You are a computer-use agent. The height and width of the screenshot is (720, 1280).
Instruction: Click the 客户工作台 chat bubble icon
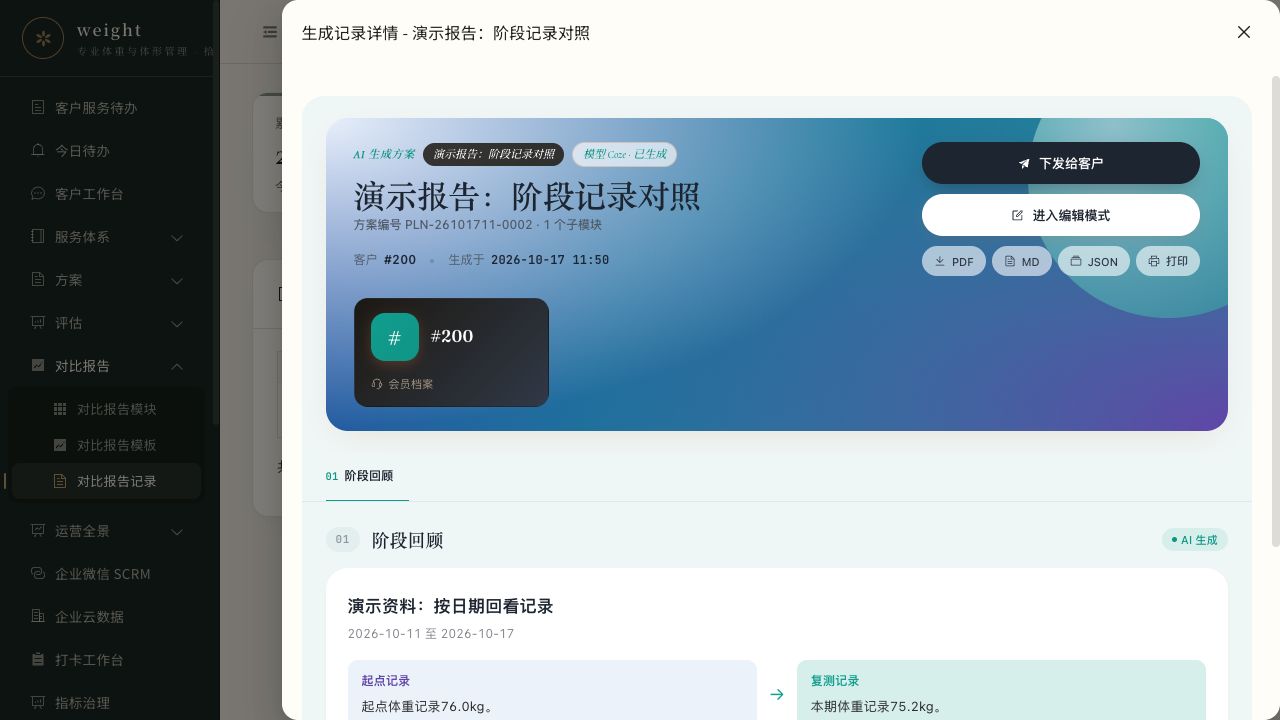(38, 194)
